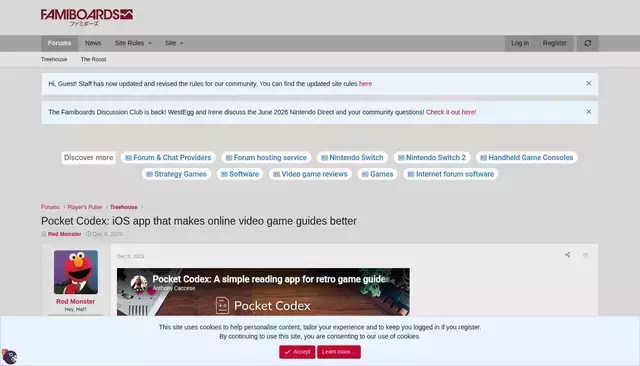Expand the Site menu dropdown arrow

tap(182, 43)
